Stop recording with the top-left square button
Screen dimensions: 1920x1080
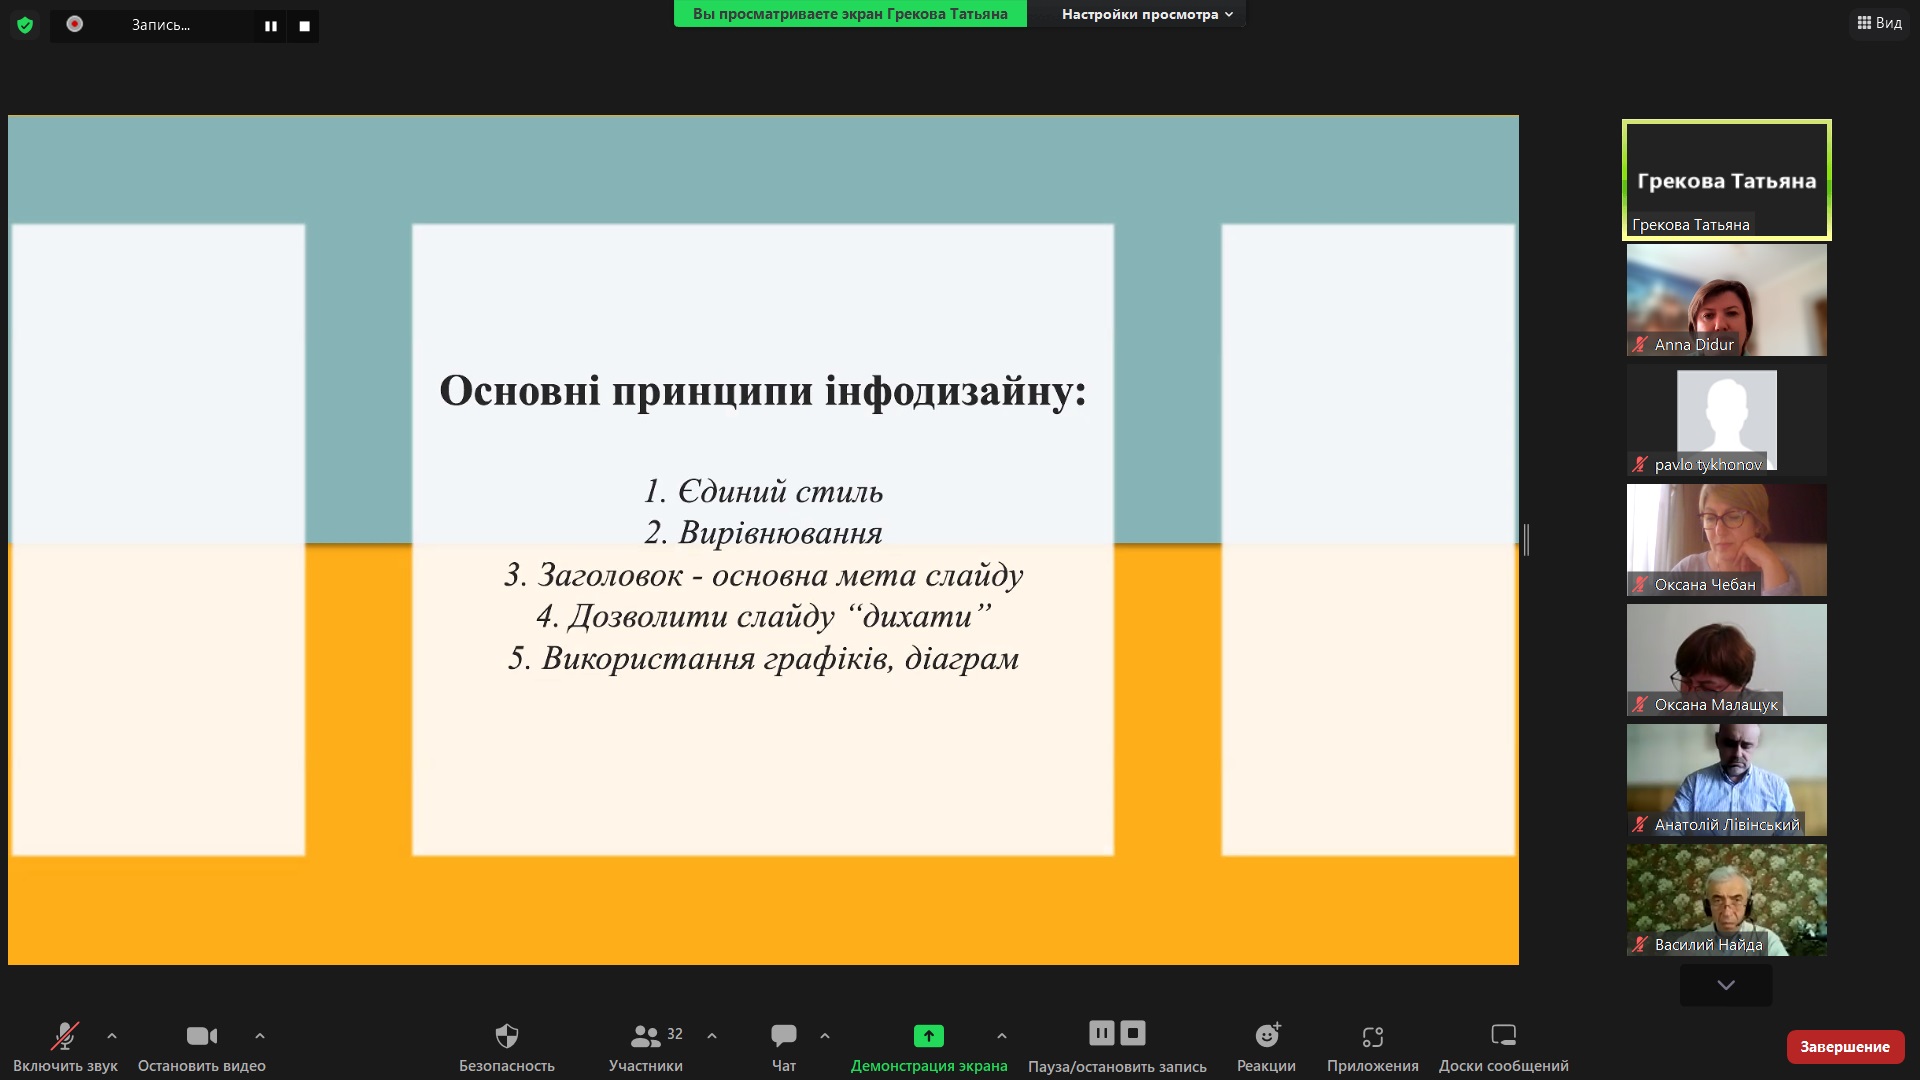click(304, 26)
